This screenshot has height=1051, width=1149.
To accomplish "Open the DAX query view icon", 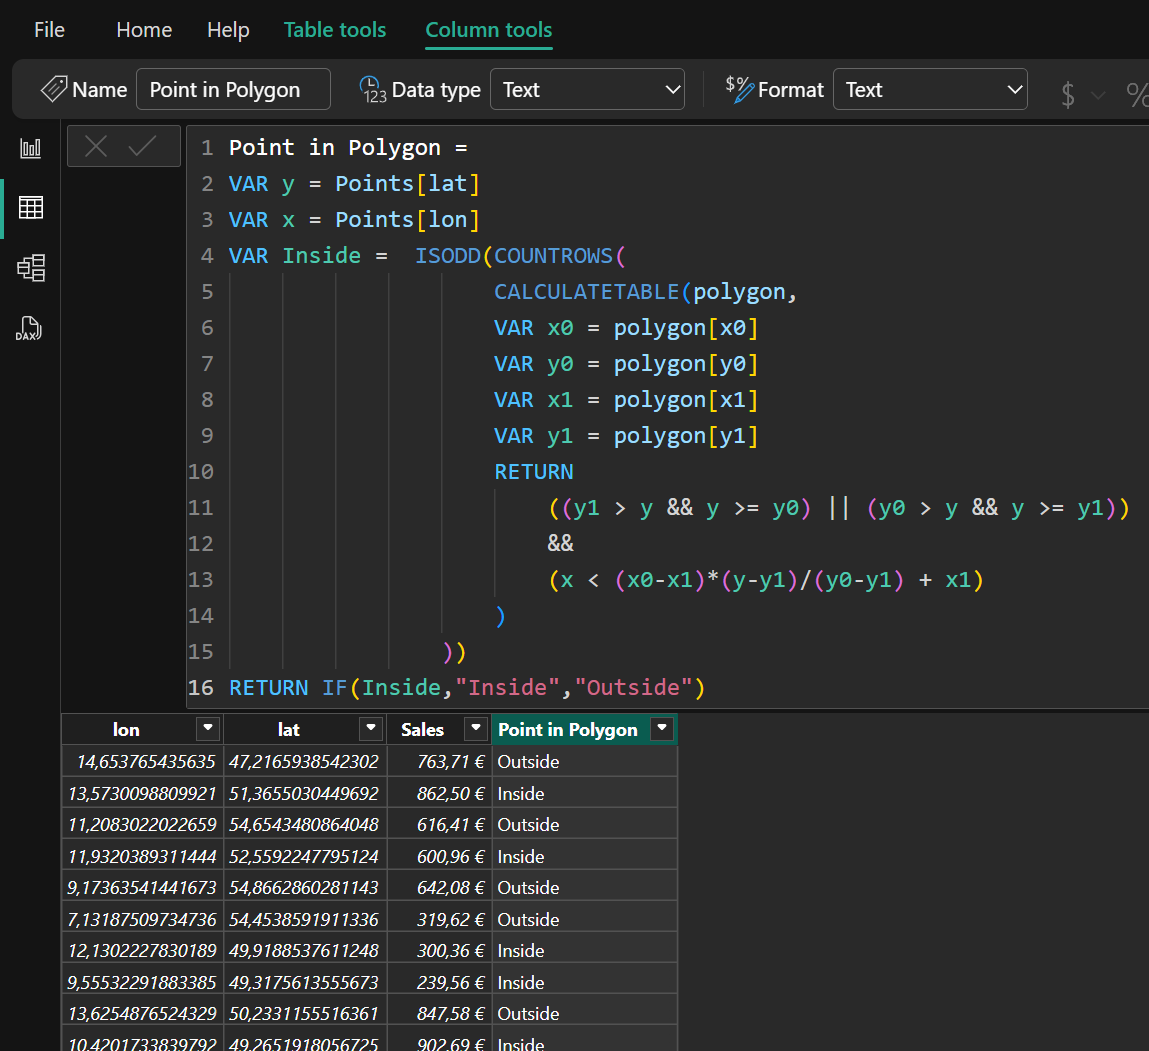I will (30, 328).
